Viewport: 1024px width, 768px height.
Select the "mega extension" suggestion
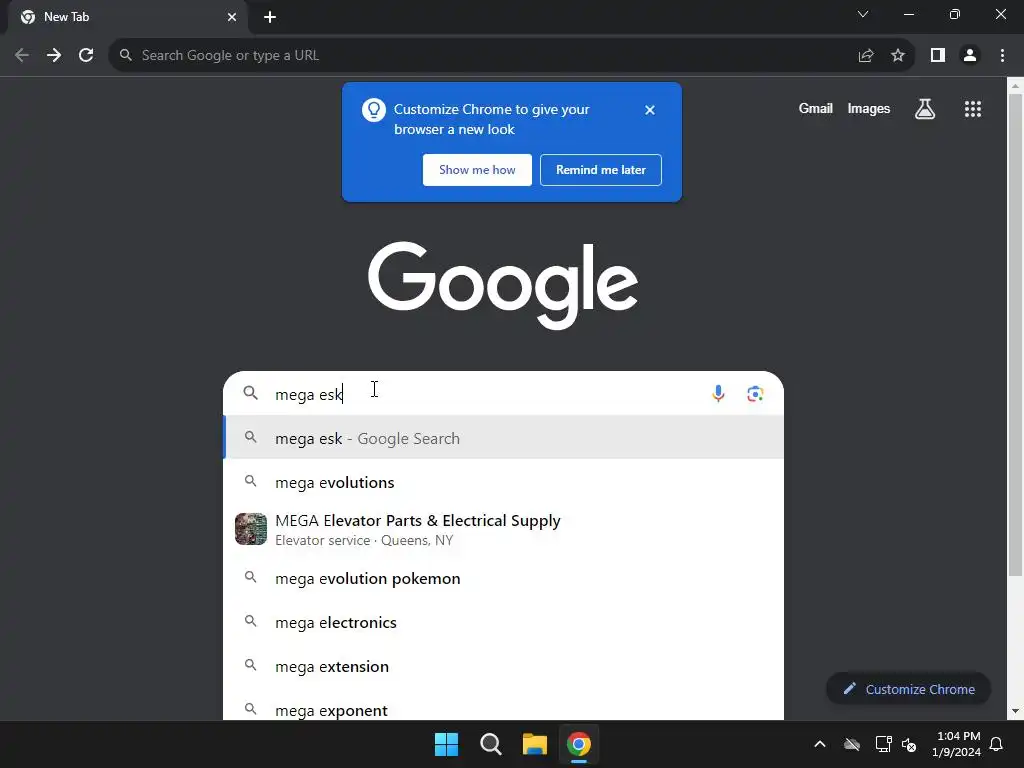click(504, 666)
